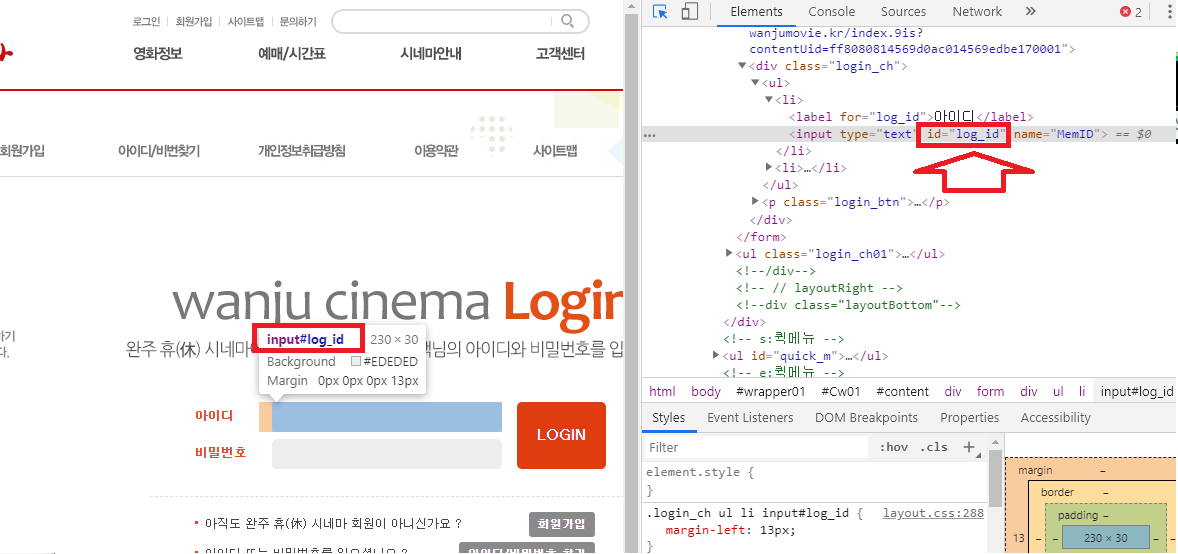
Task: Toggle the .cls class editor button
Action: pyautogui.click(x=934, y=447)
